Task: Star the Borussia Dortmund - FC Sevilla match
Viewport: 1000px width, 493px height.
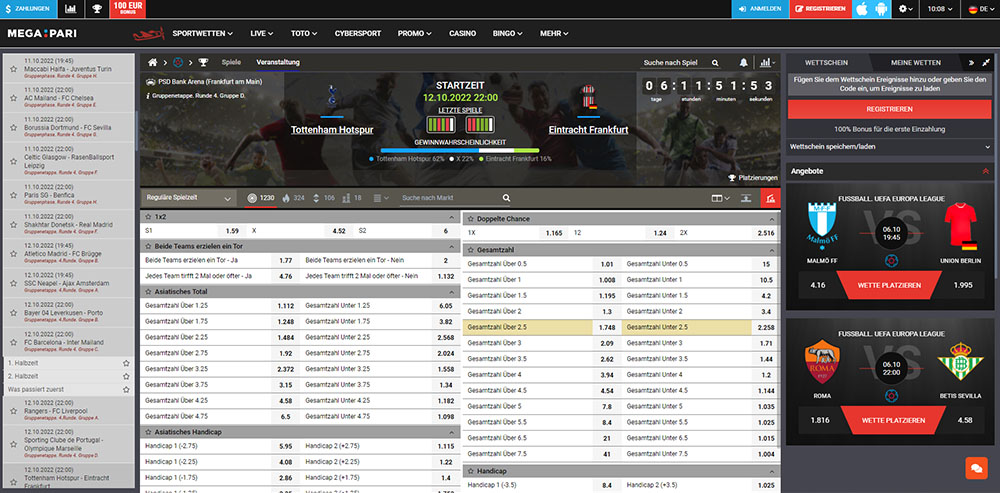Action: (x=13, y=127)
